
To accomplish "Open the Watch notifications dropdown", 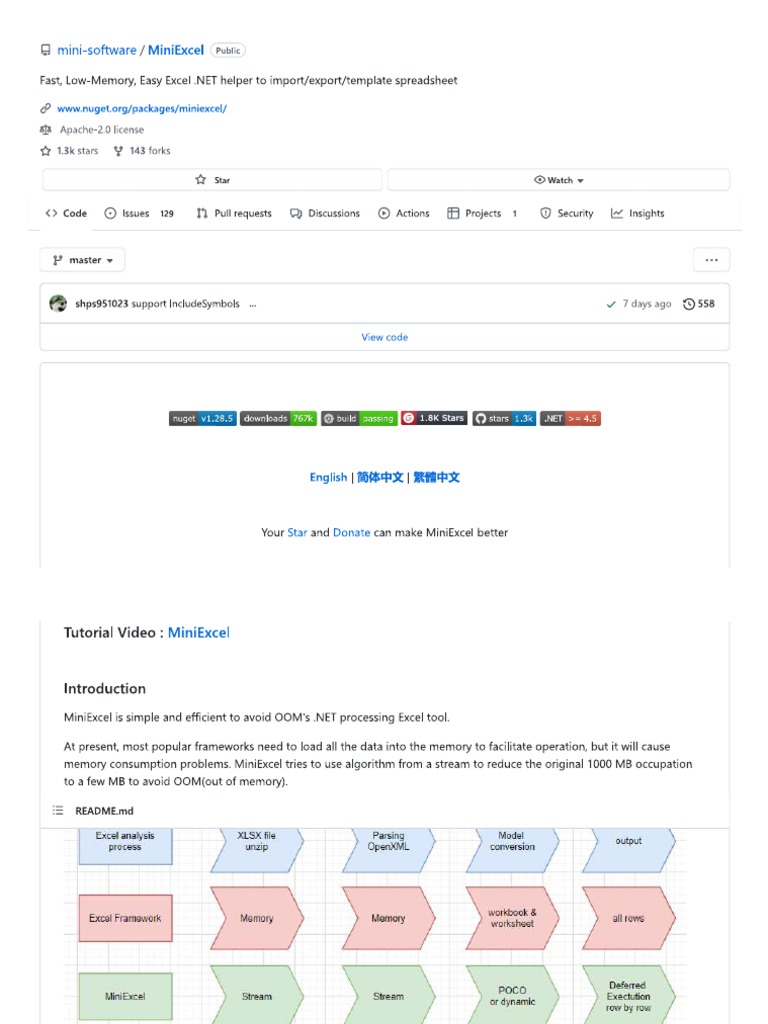I will (x=558, y=180).
